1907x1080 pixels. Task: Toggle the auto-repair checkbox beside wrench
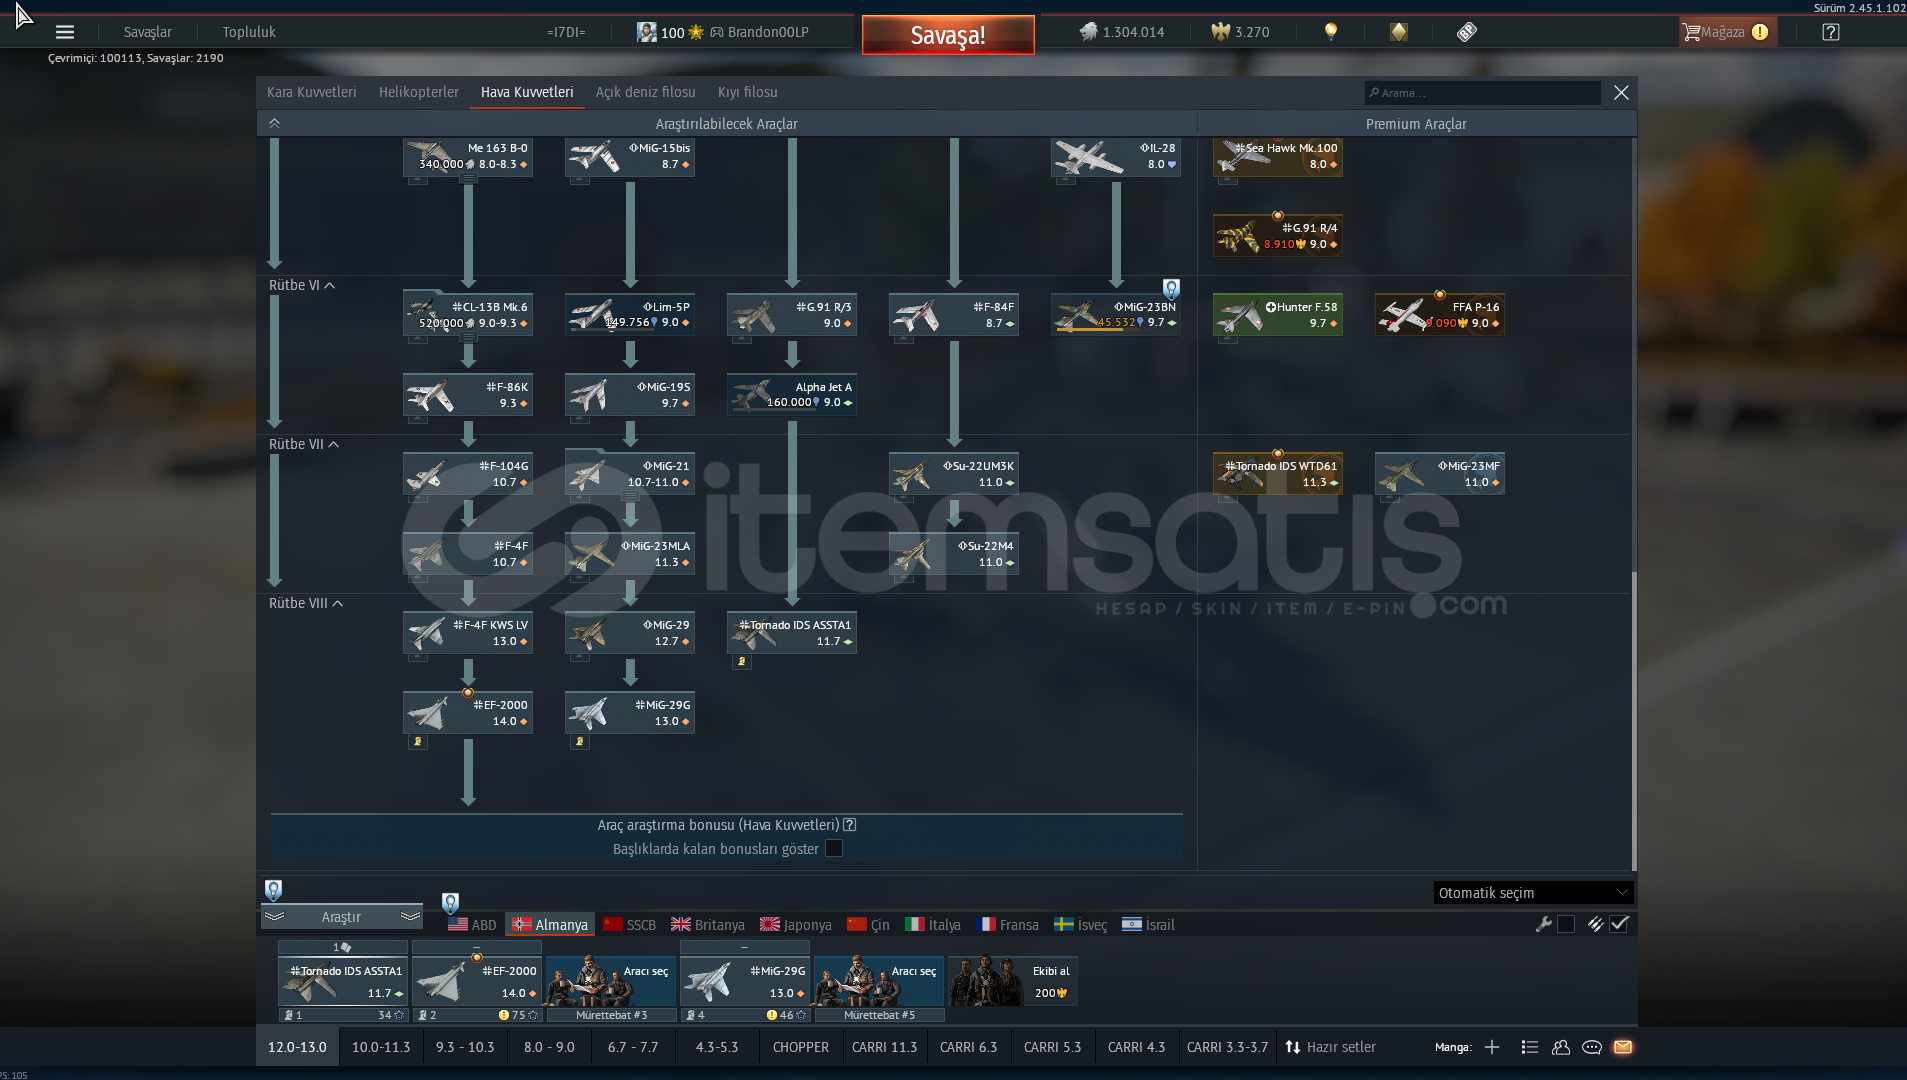(1566, 924)
